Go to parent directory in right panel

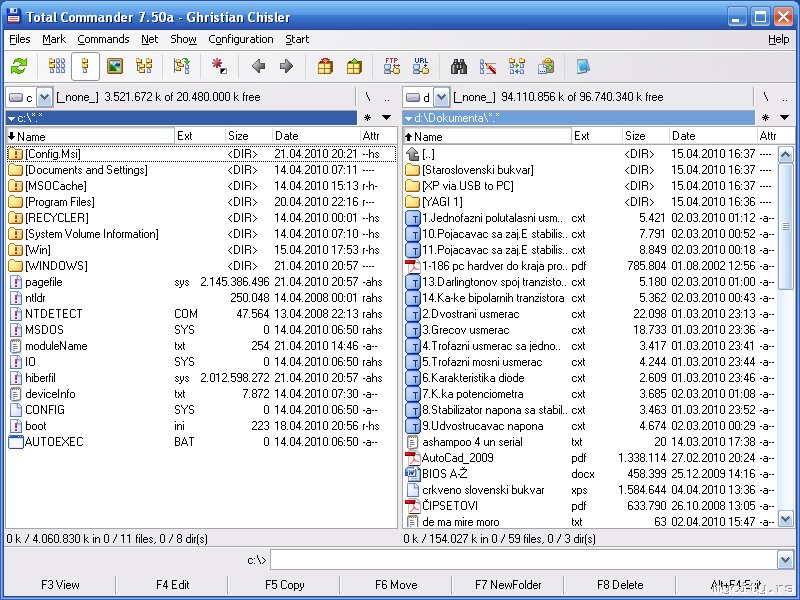tap(784, 97)
